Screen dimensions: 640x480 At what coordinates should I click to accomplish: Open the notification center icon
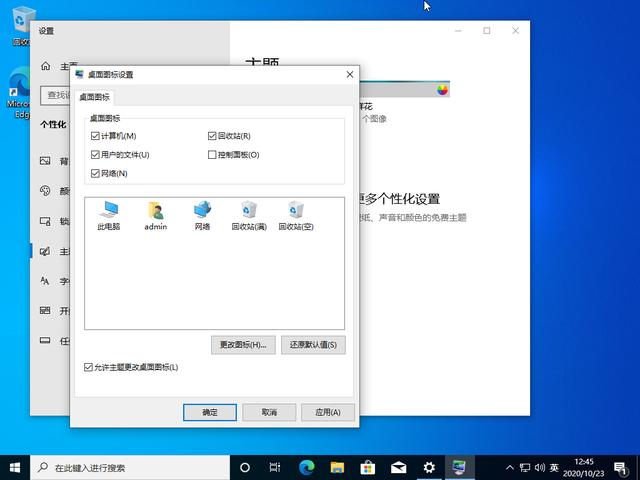[620, 468]
